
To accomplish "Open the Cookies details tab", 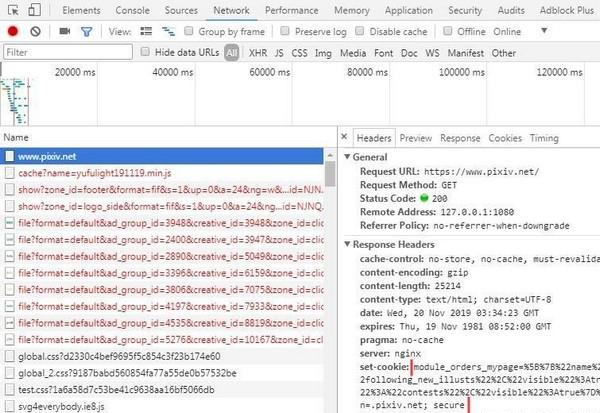I will coord(505,138).
